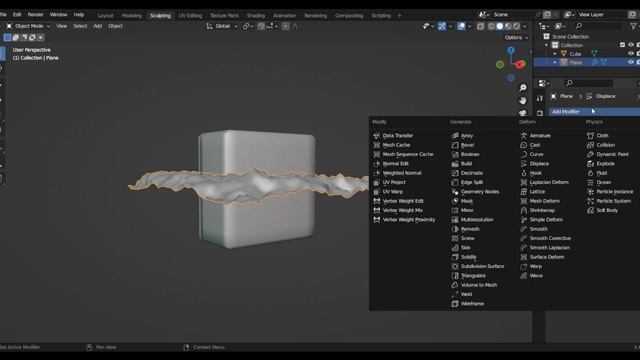Hide the Cube with its eye icon
The height and width of the screenshot is (360, 640).
[631, 53]
